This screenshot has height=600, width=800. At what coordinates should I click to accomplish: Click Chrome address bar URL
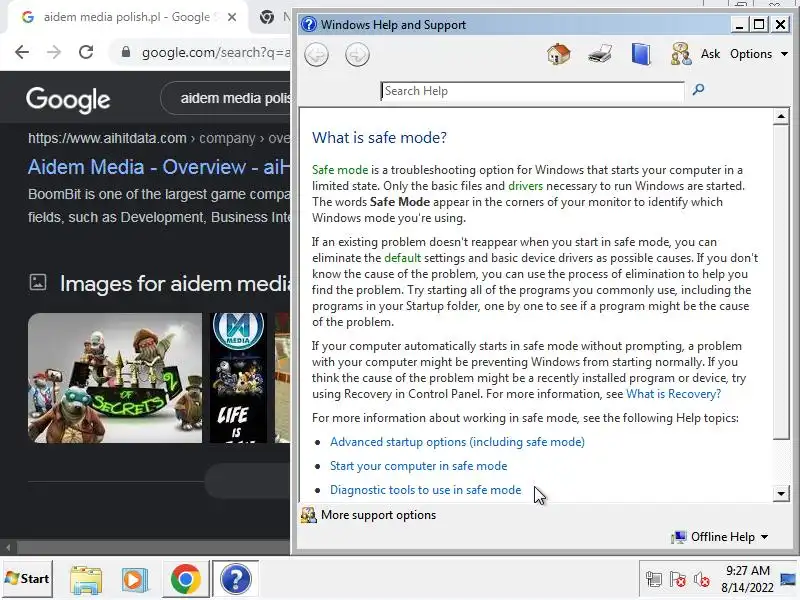point(216,53)
